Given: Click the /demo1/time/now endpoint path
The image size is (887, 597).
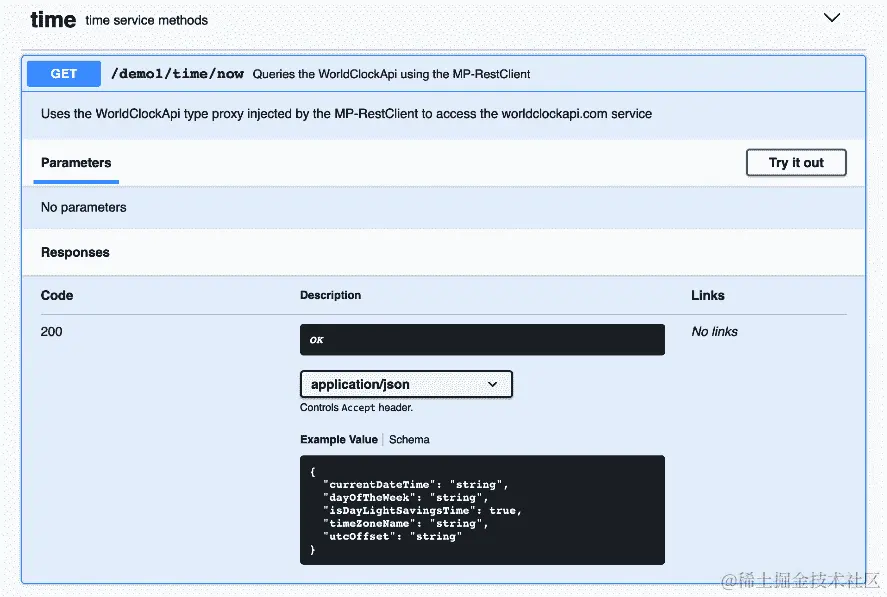Looking at the screenshot, I should [x=177, y=74].
